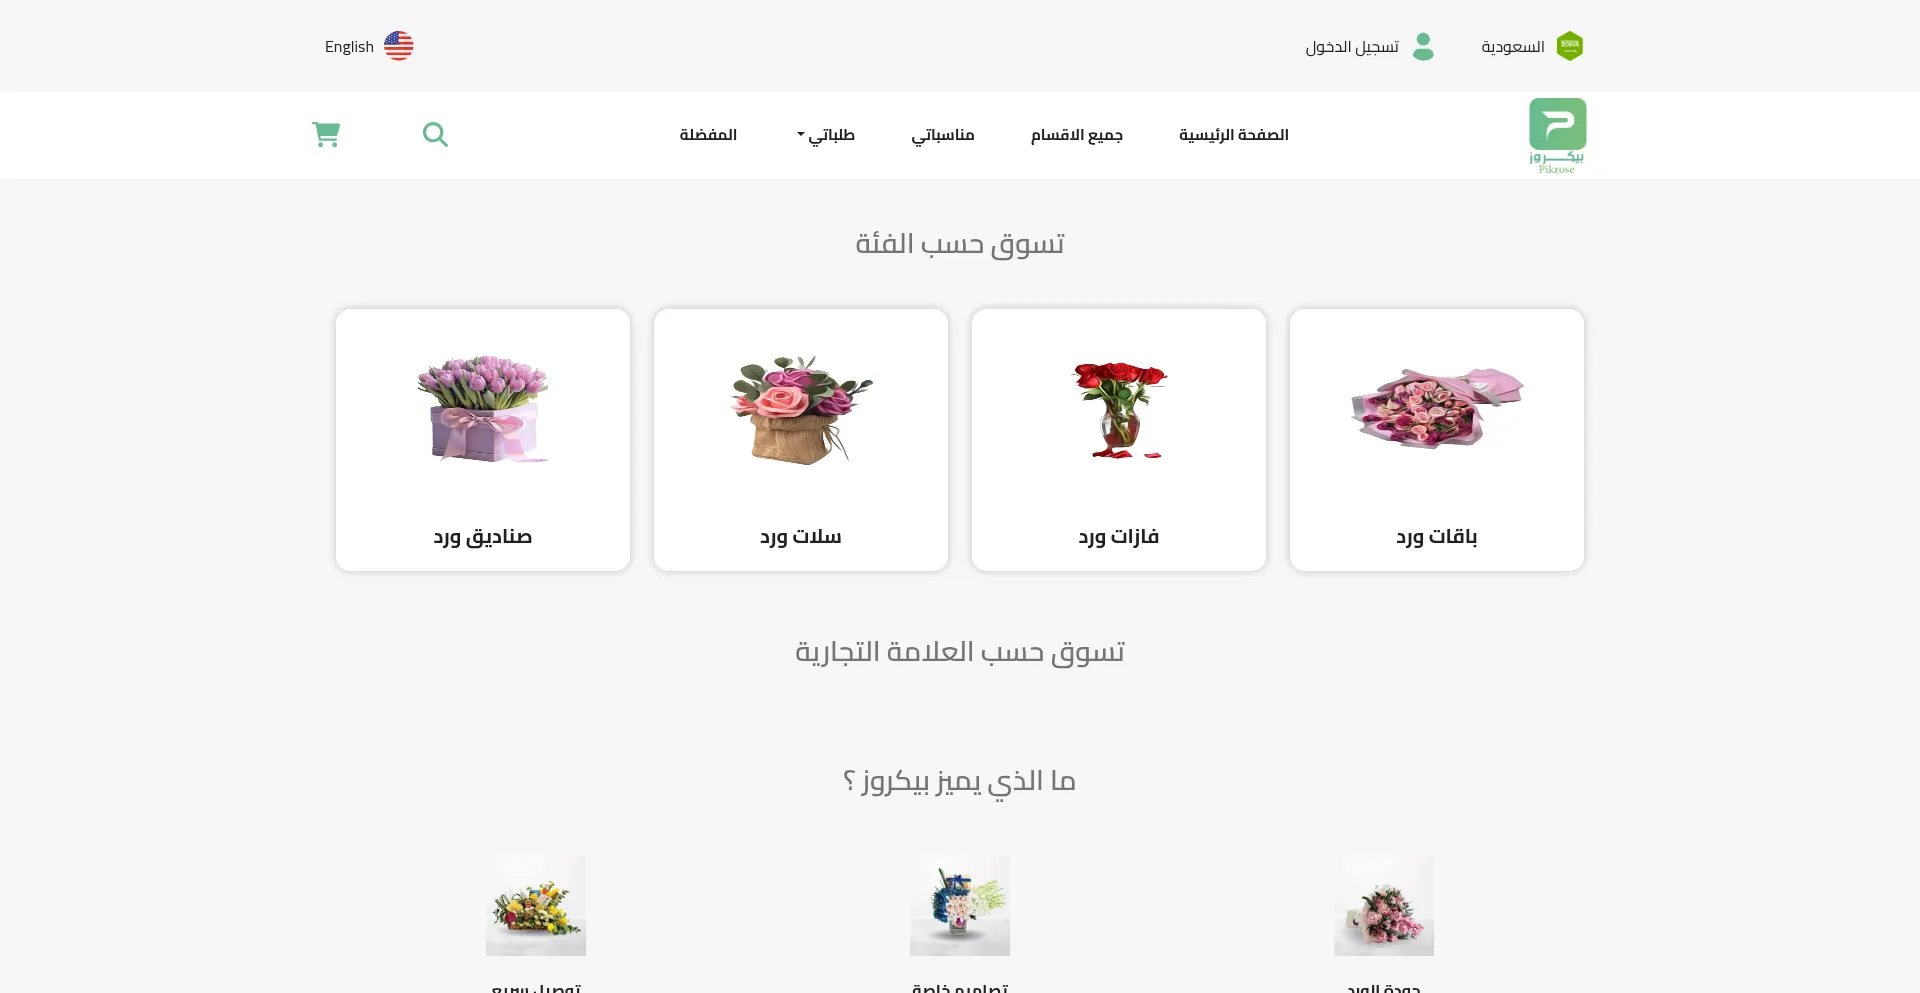Select the باقات ورد category card
1920x993 pixels.
click(1437, 440)
